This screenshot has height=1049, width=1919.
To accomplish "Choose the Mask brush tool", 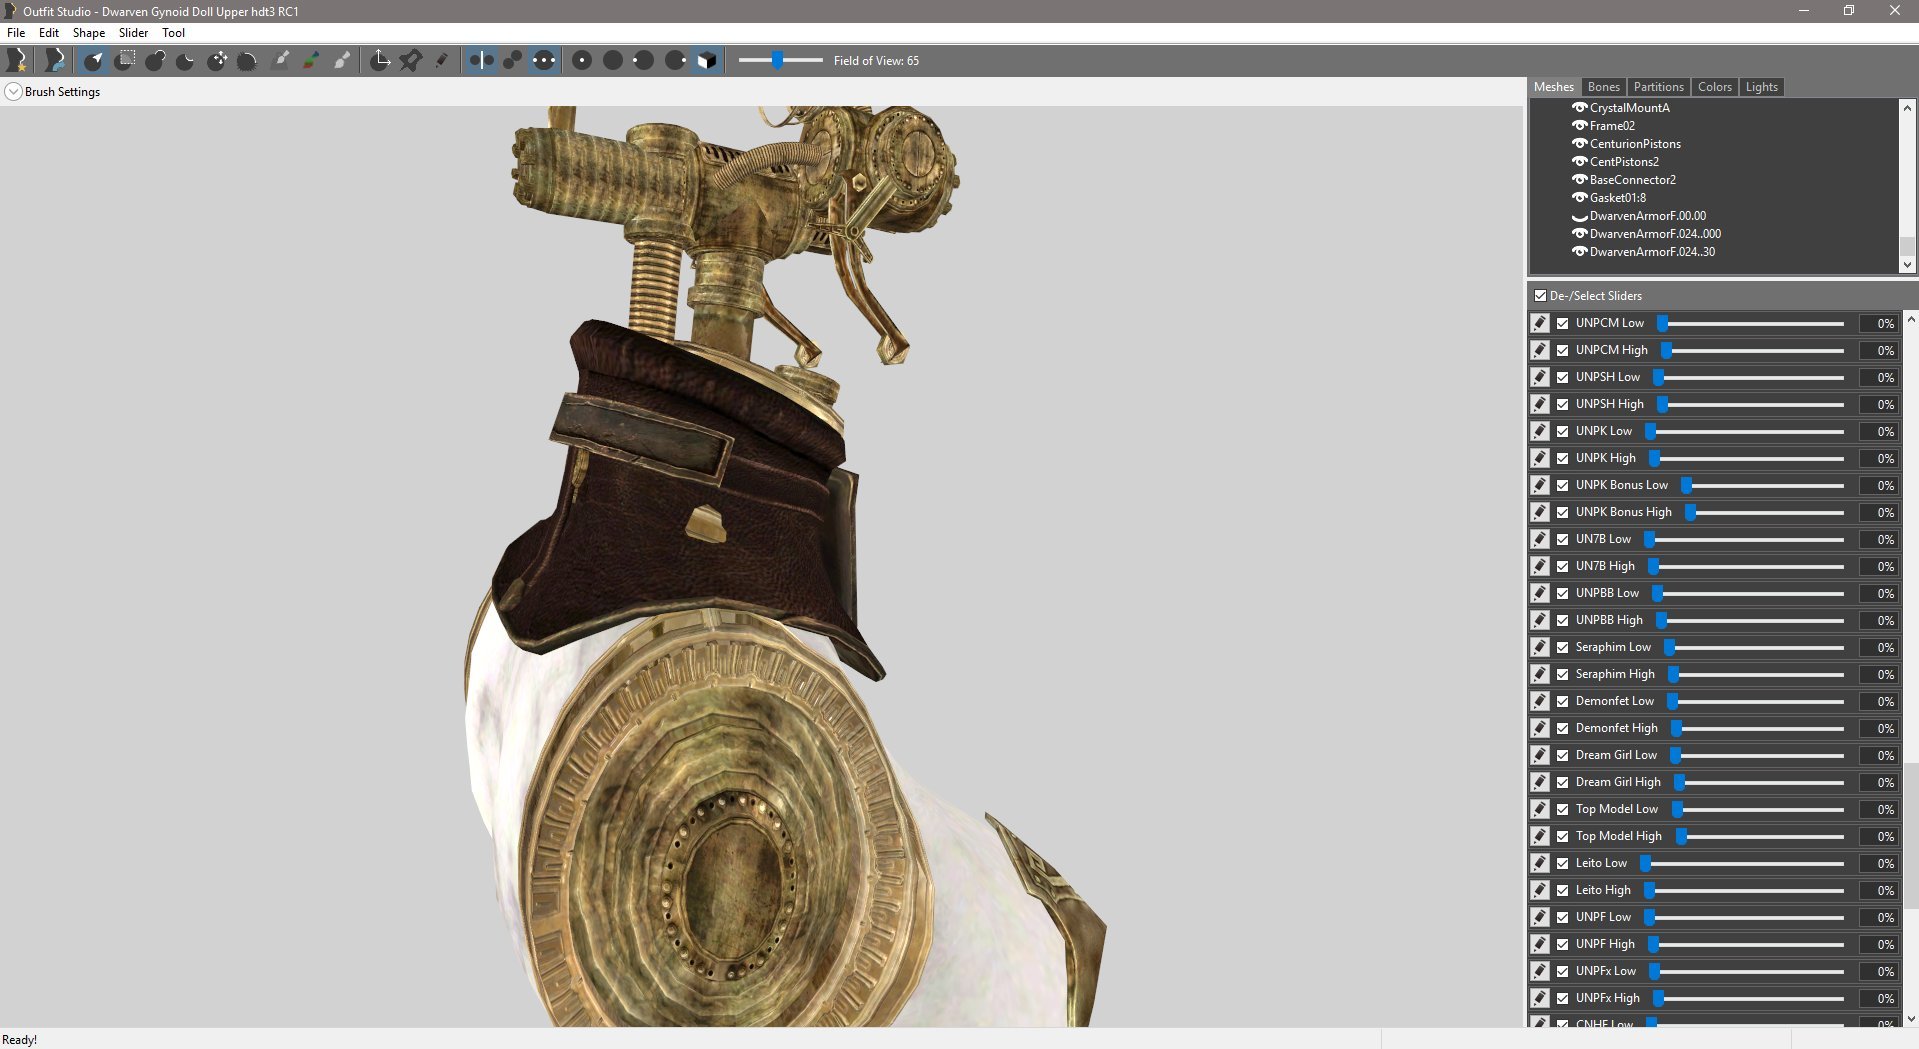I will coord(125,60).
